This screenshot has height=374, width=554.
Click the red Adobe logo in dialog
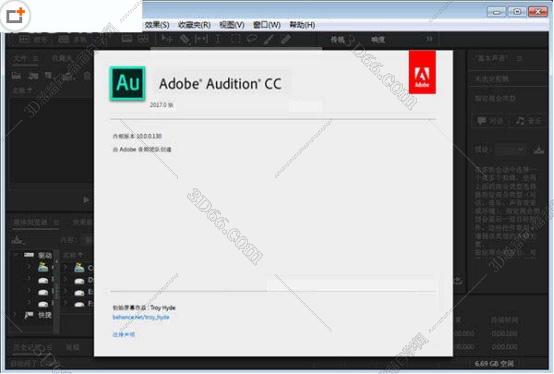pos(422,72)
